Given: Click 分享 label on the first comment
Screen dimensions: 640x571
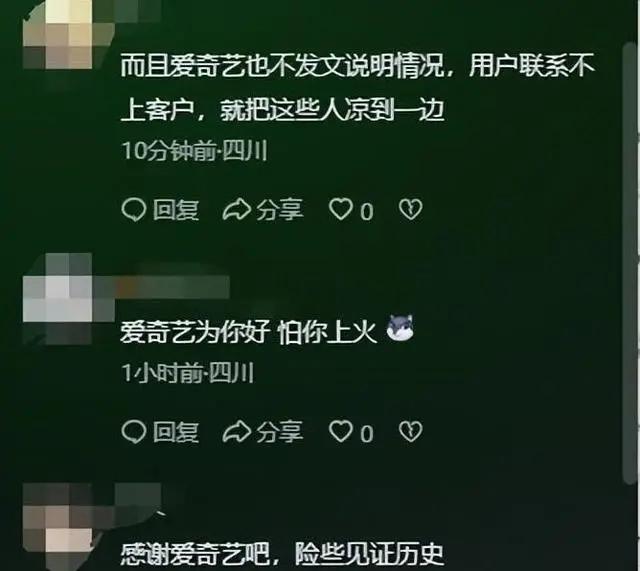Looking at the screenshot, I should 280,210.
